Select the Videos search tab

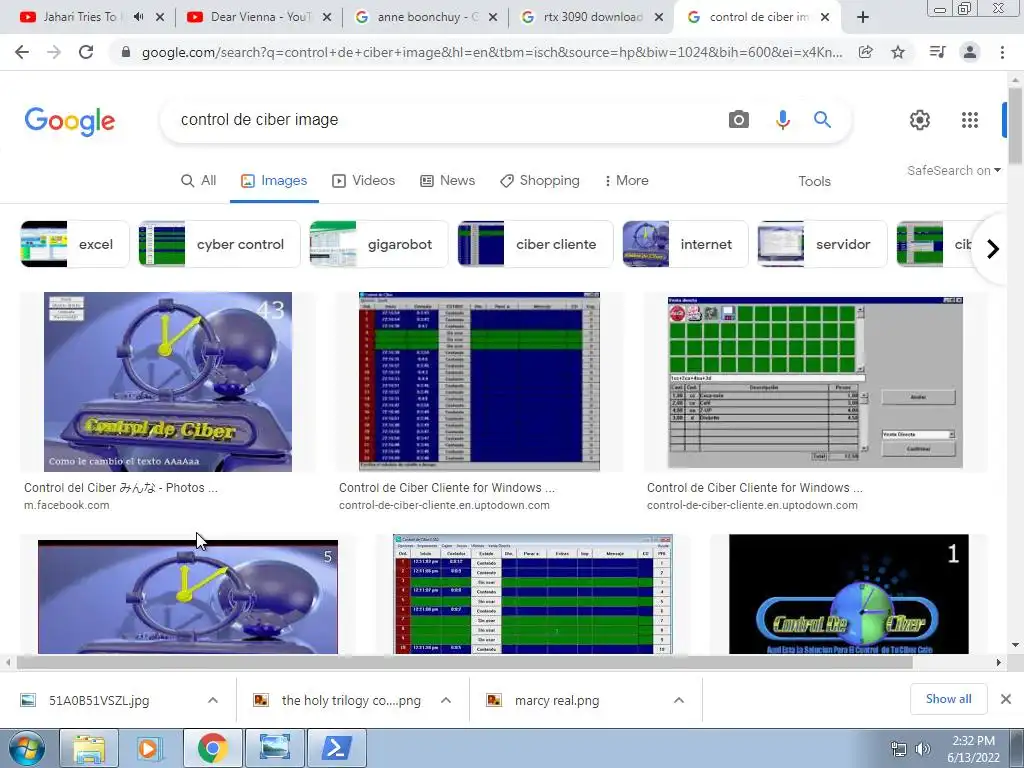[x=364, y=181]
